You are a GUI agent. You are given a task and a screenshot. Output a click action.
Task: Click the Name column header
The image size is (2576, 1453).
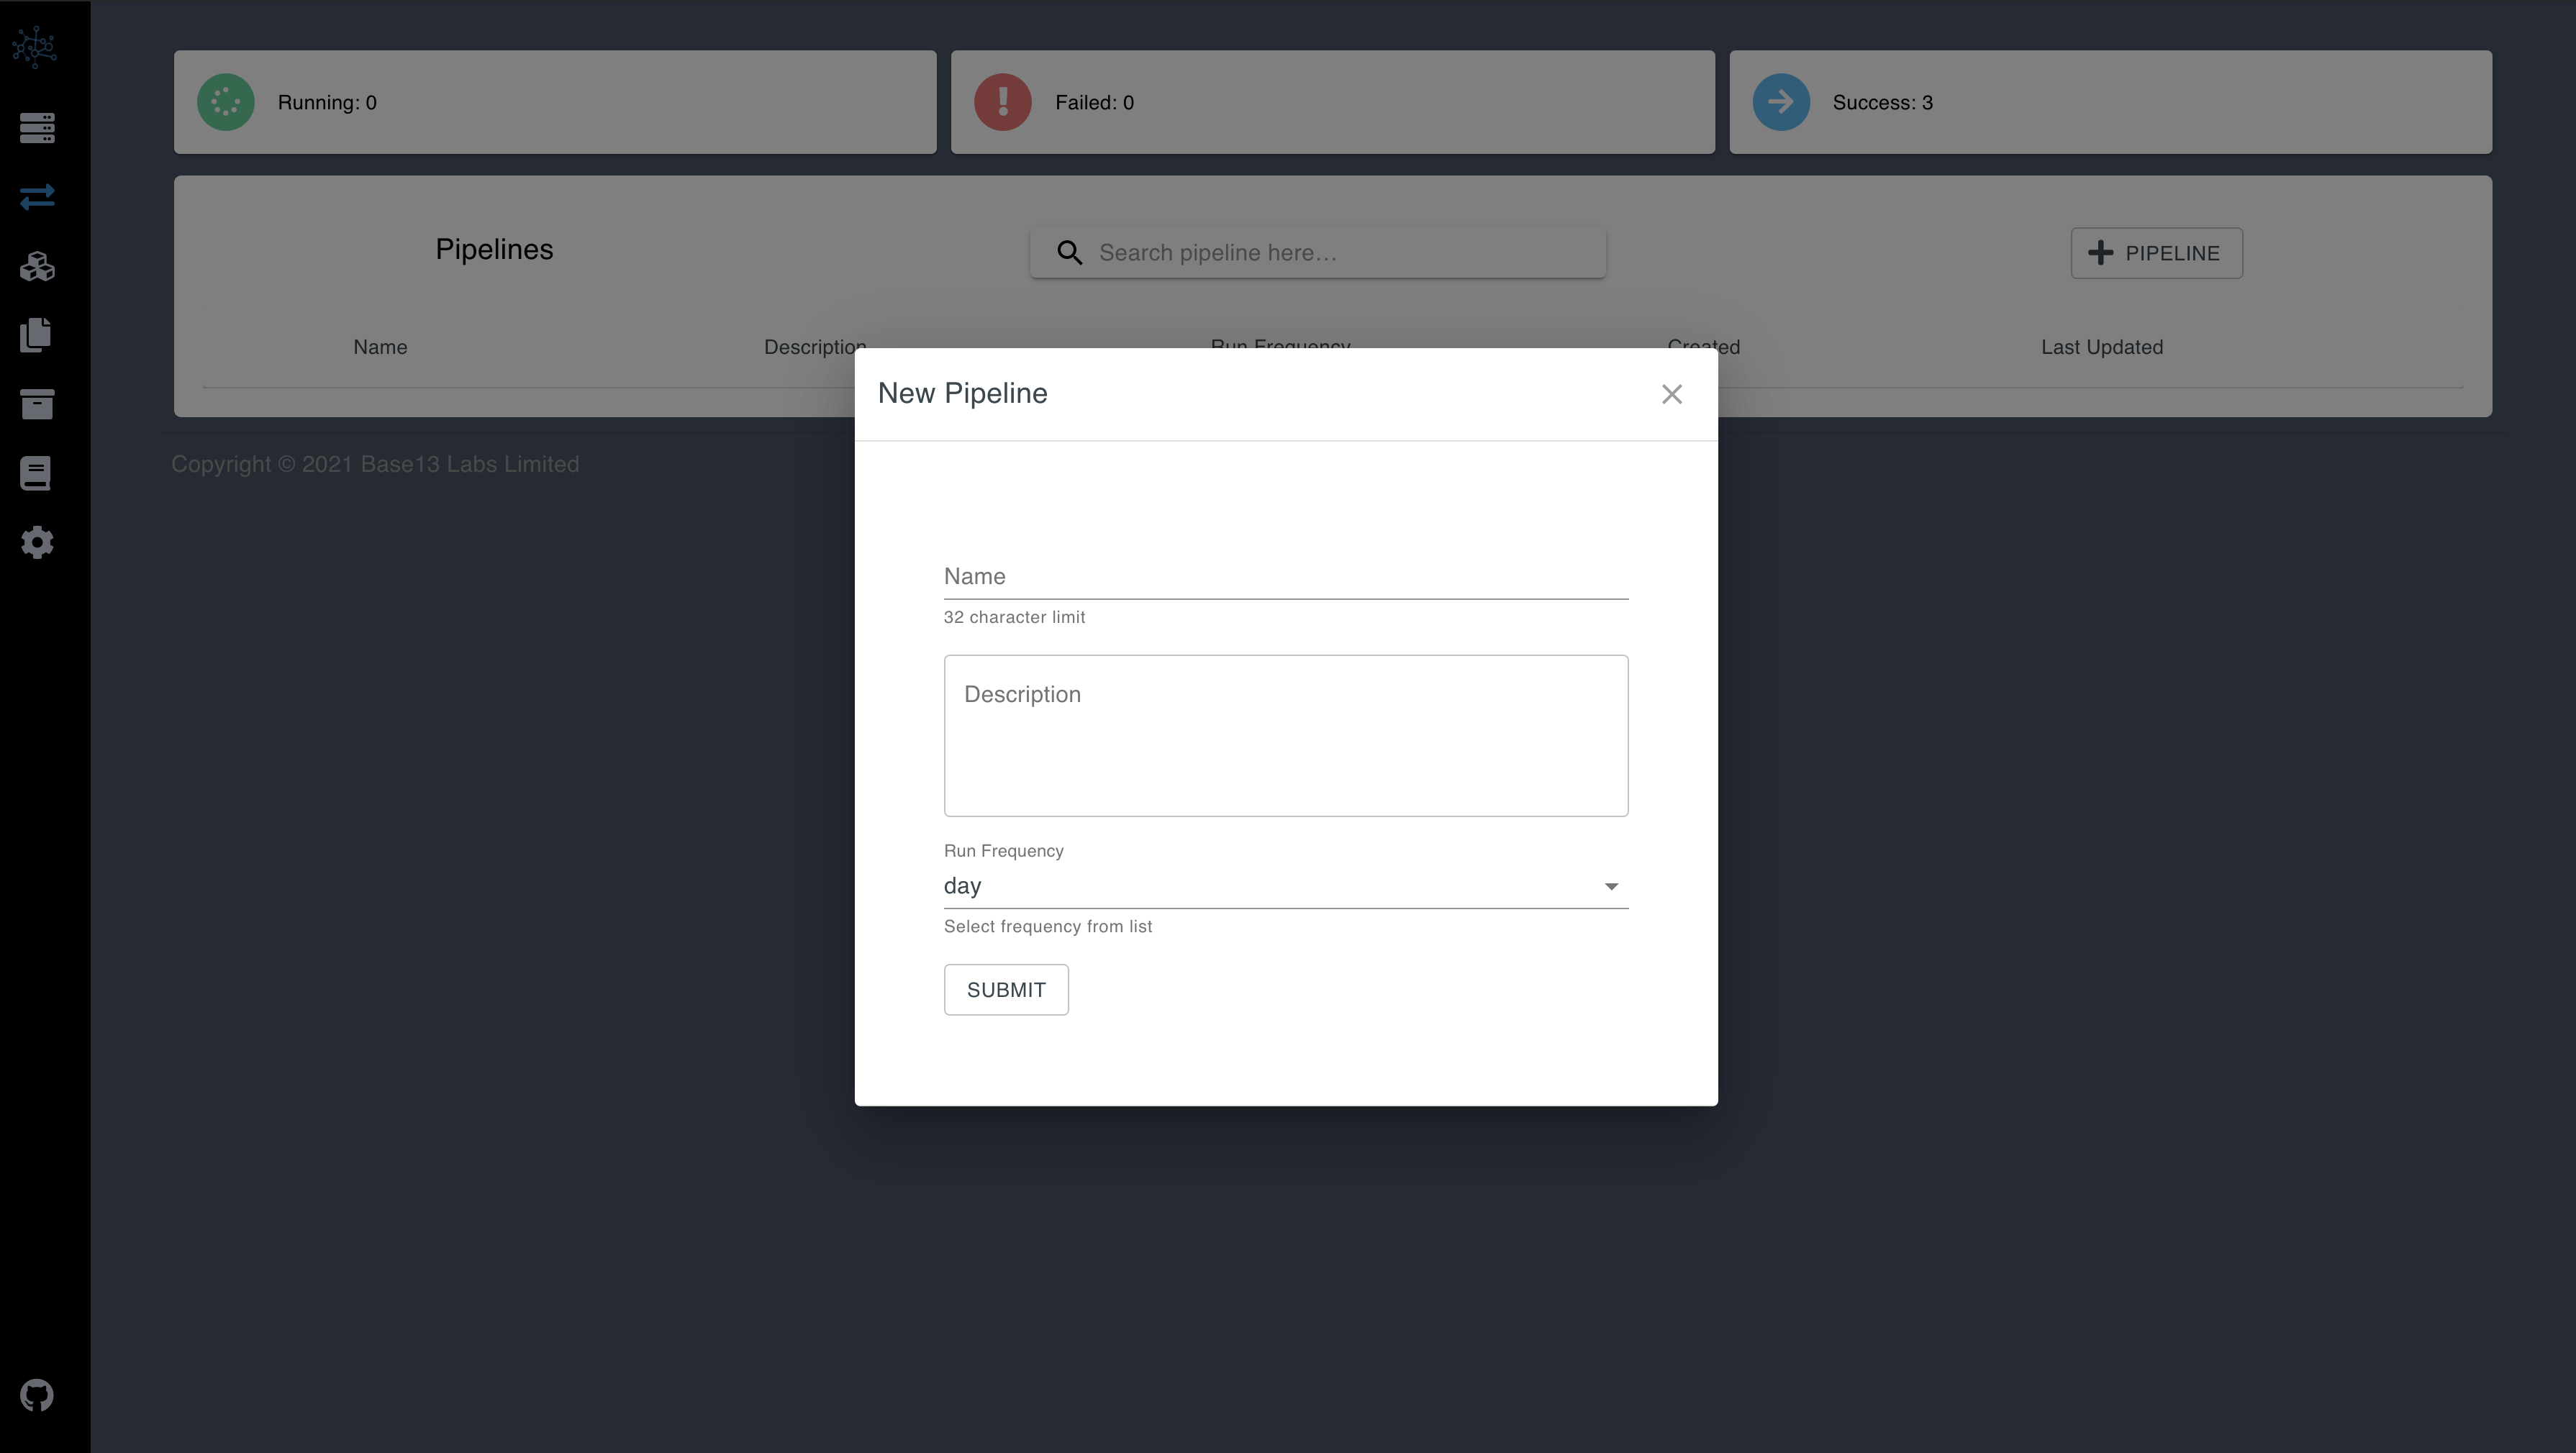coord(380,347)
